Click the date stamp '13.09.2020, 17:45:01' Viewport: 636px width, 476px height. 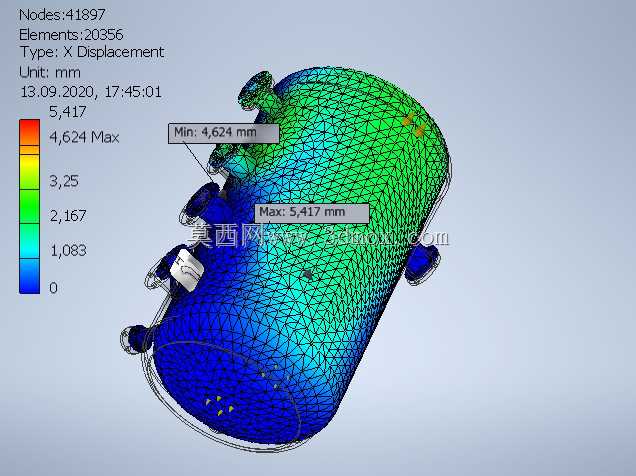point(91,92)
